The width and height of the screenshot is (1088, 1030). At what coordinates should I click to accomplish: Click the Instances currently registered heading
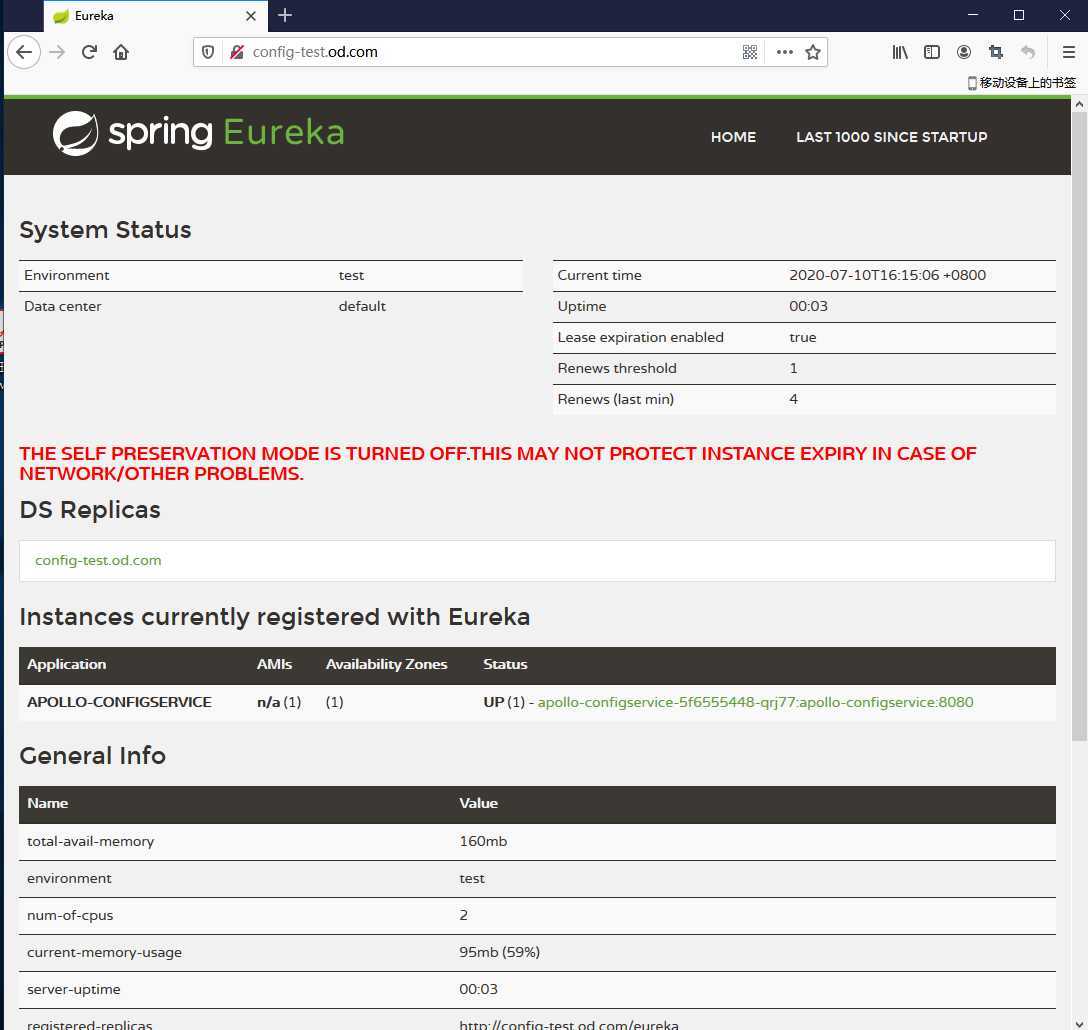[275, 616]
